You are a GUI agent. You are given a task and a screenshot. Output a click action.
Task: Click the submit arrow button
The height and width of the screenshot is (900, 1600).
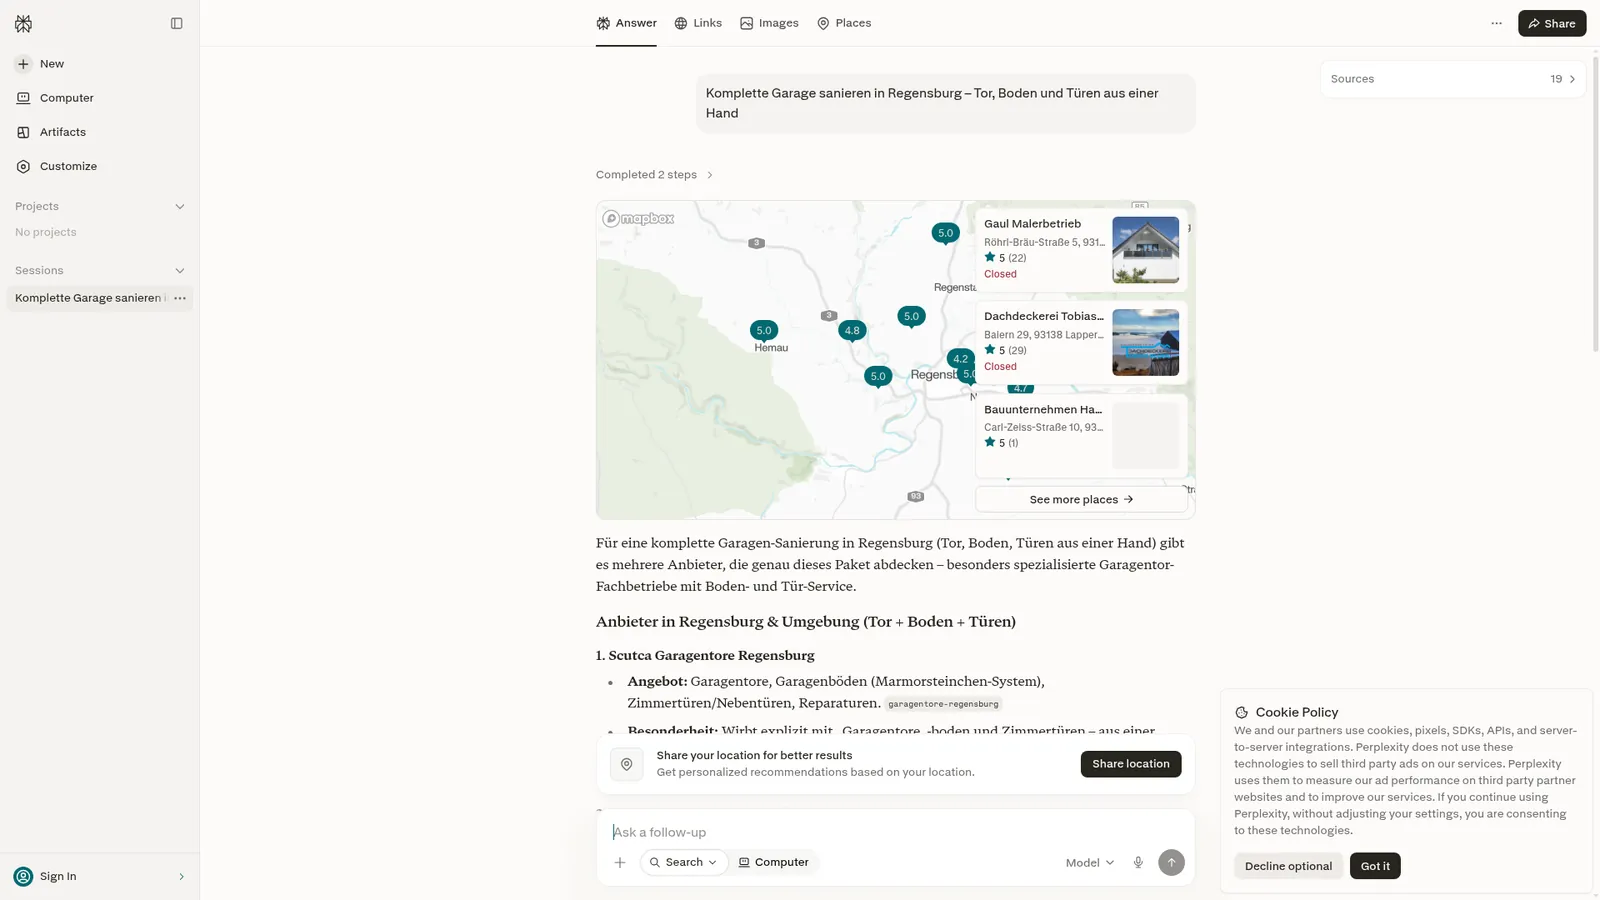tap(1171, 863)
